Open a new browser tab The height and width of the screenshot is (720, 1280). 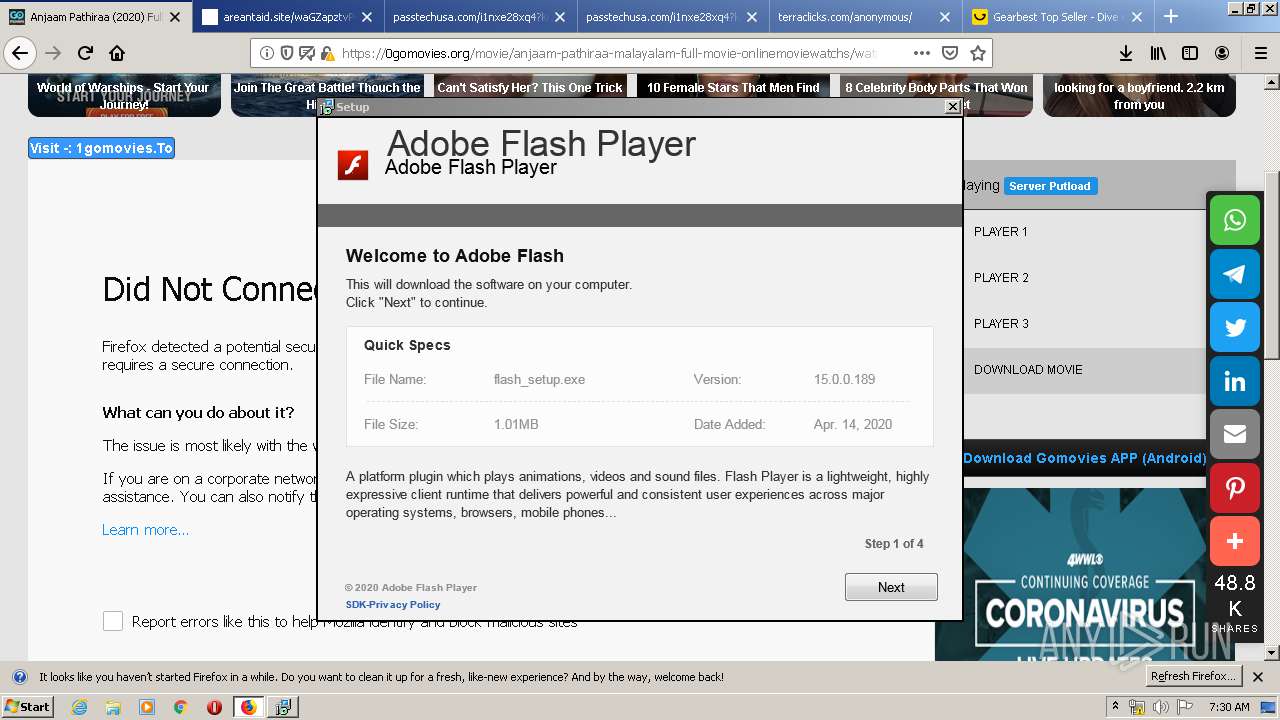click(1171, 16)
